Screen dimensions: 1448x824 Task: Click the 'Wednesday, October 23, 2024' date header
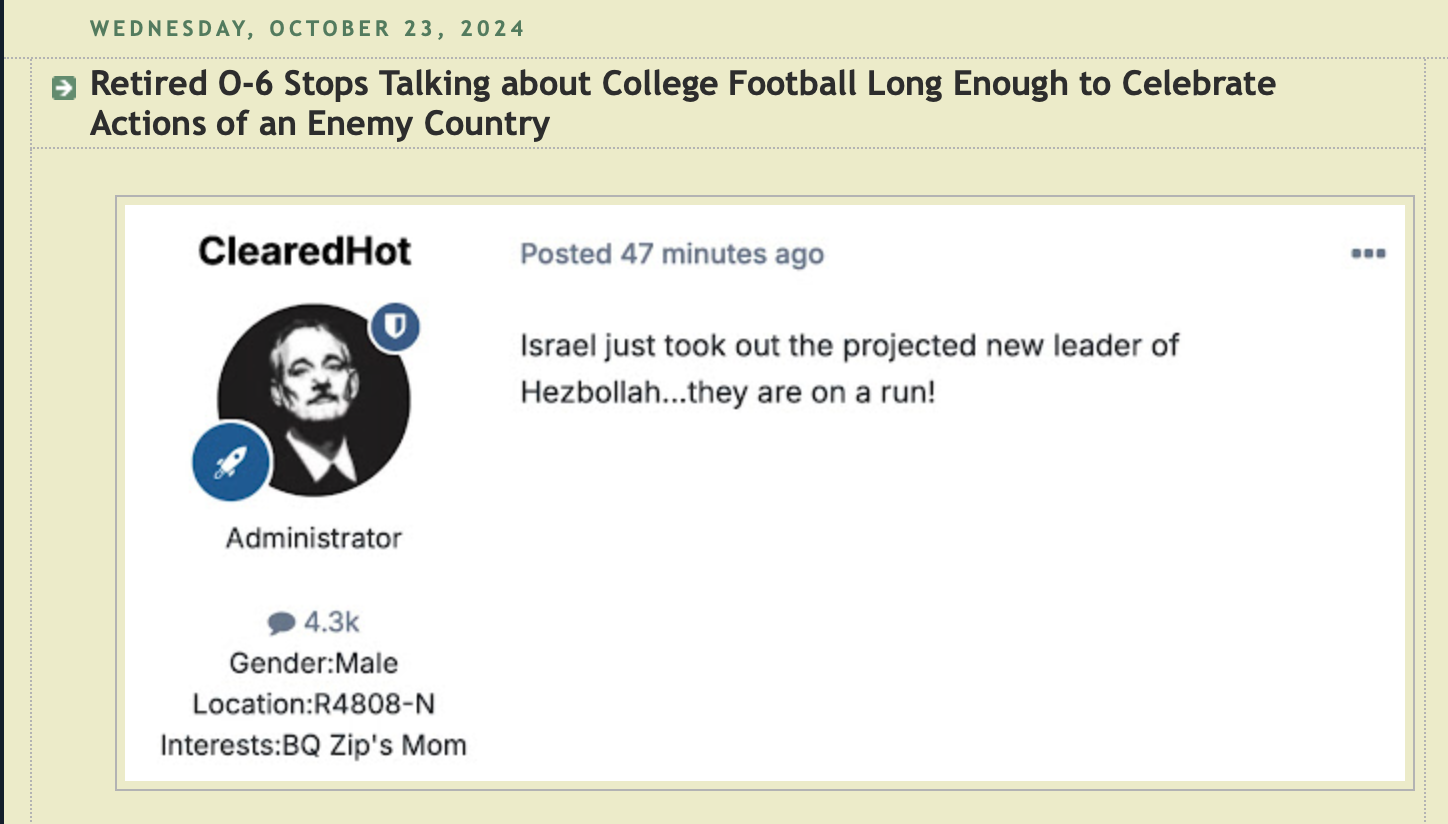pyautogui.click(x=306, y=28)
